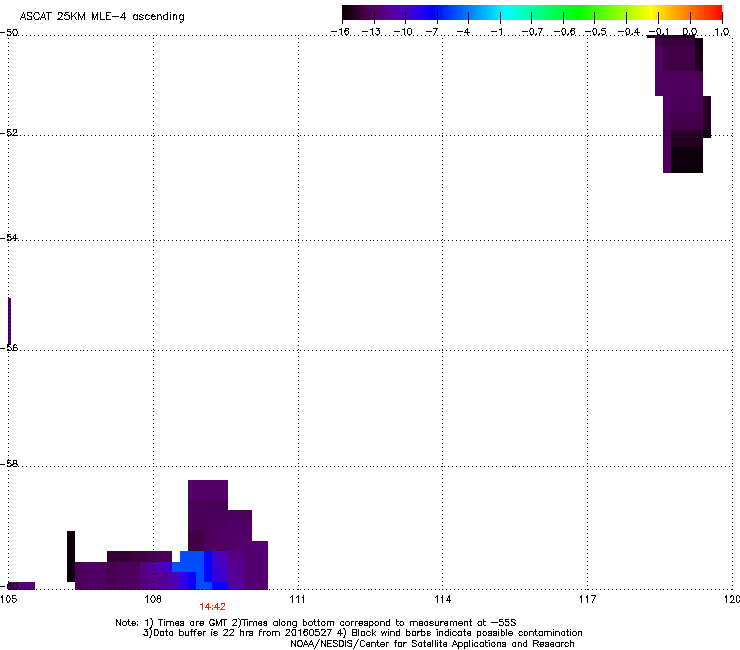Screen dimensions: 740x650
Task: Click the NOAA/NESDIS credit line
Action: pos(432,644)
